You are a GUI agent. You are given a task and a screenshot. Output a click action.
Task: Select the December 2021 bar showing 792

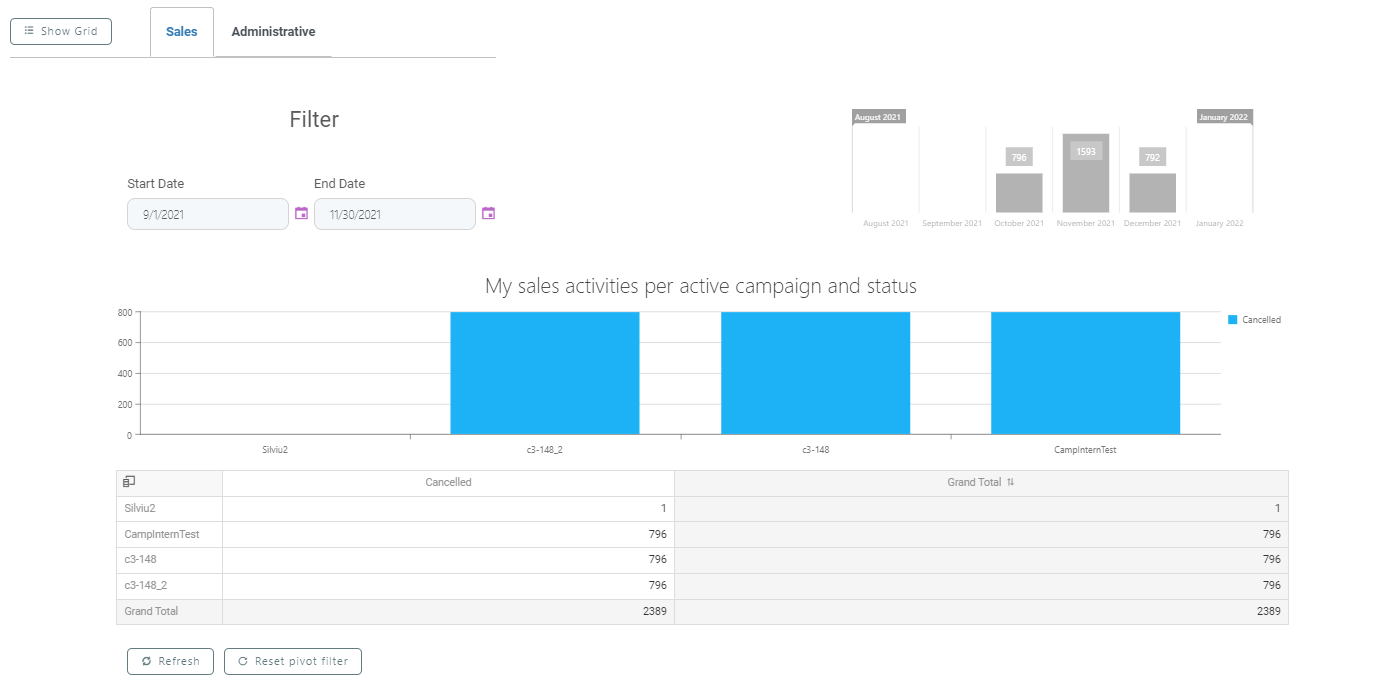(x=1152, y=192)
